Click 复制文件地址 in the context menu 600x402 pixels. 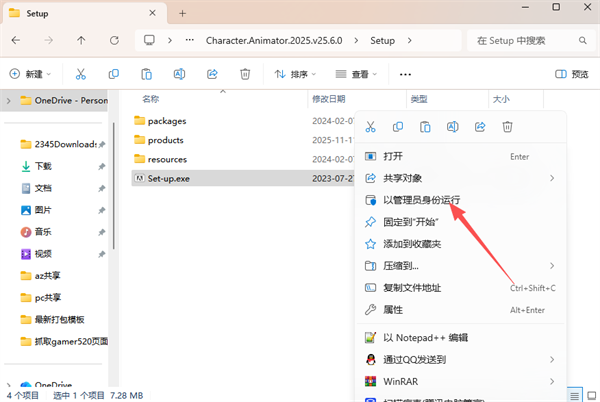(x=412, y=287)
